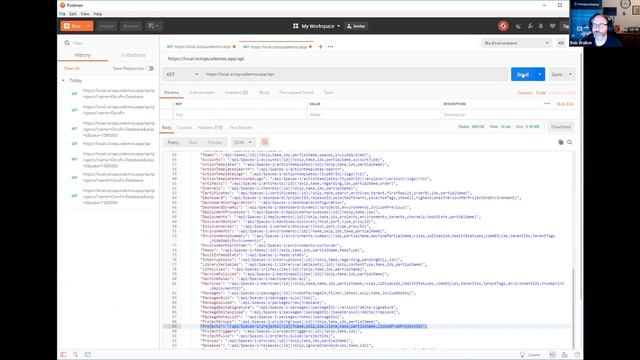The image size is (640, 360).
Task: Open the Save dropdown arrow
Action: coord(570,74)
